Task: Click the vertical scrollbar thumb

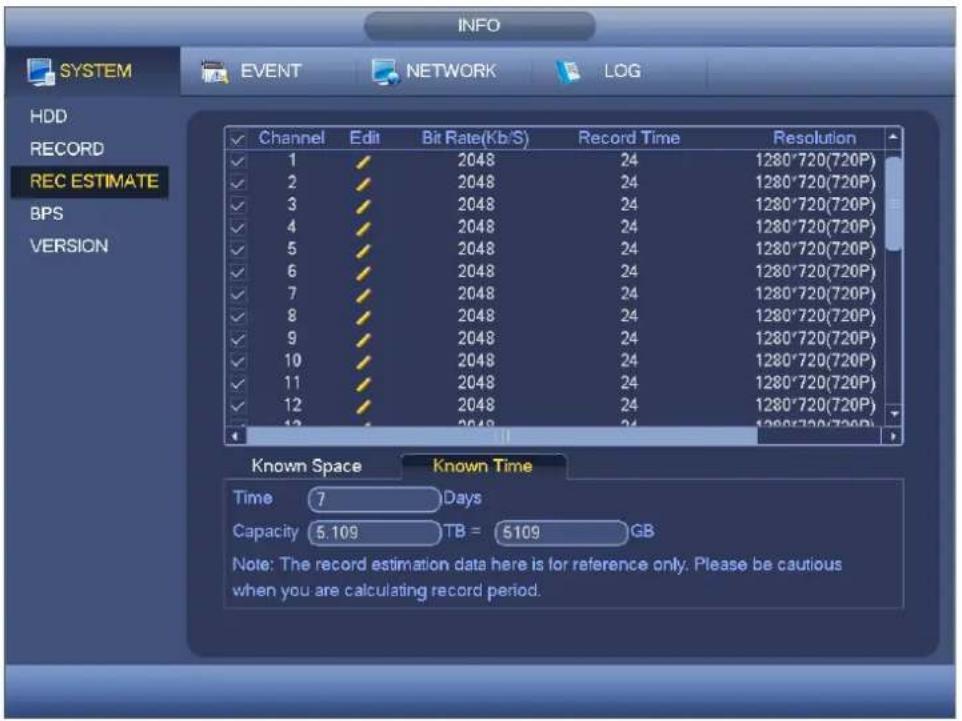Action: click(893, 203)
